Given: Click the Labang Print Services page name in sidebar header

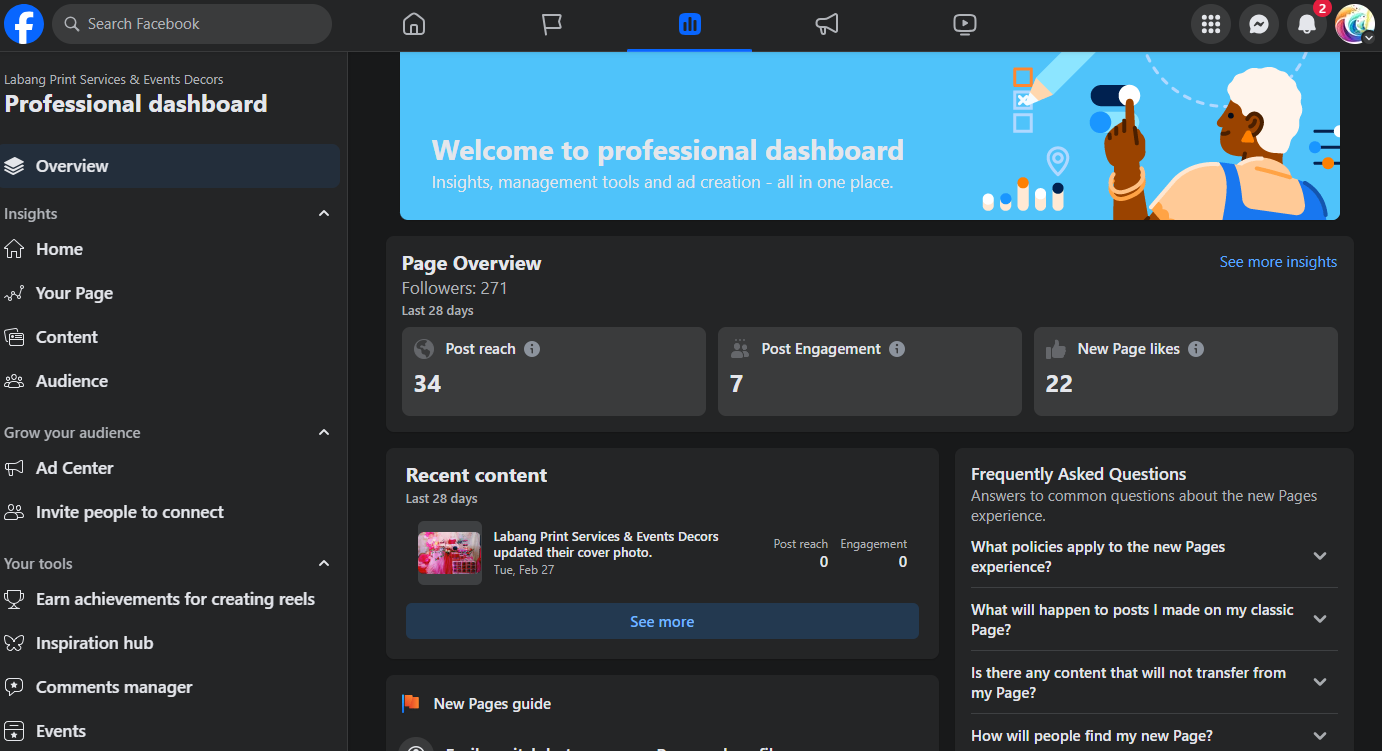Looking at the screenshot, I should tap(114, 80).
